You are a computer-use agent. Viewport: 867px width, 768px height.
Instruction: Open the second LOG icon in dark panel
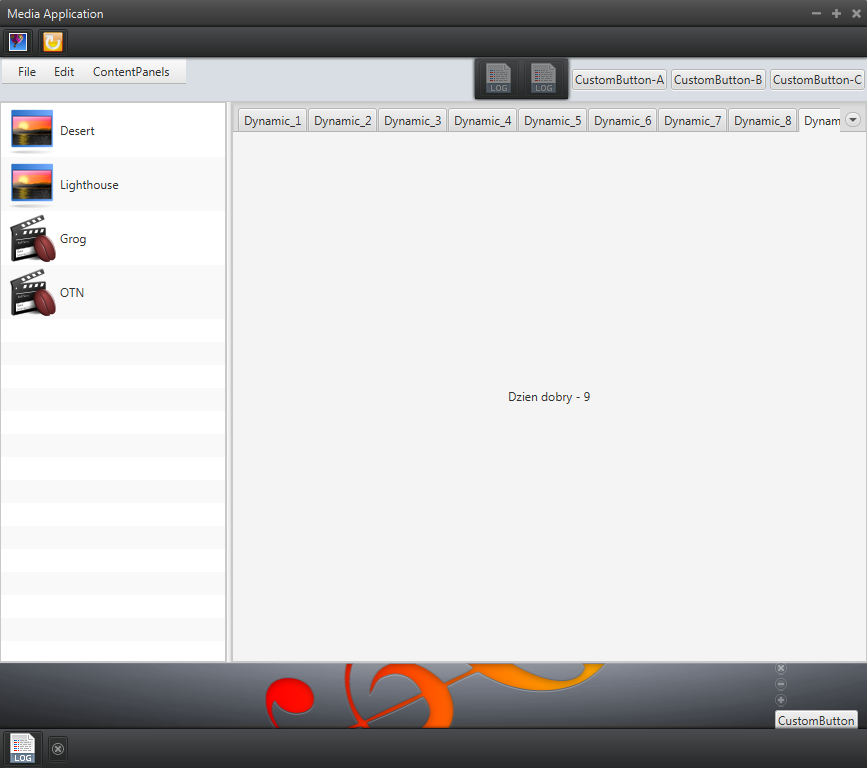(543, 79)
